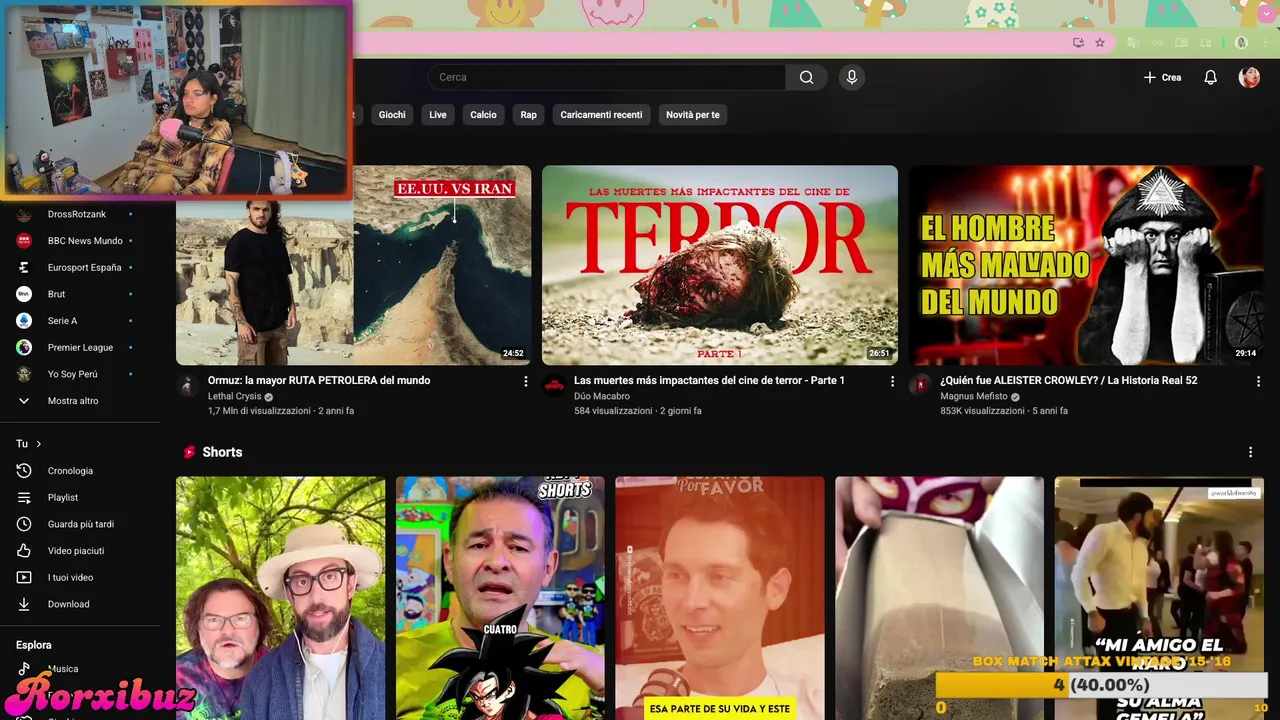Start voice search with the microphone
Screen dimensions: 1280x720
coord(851,77)
